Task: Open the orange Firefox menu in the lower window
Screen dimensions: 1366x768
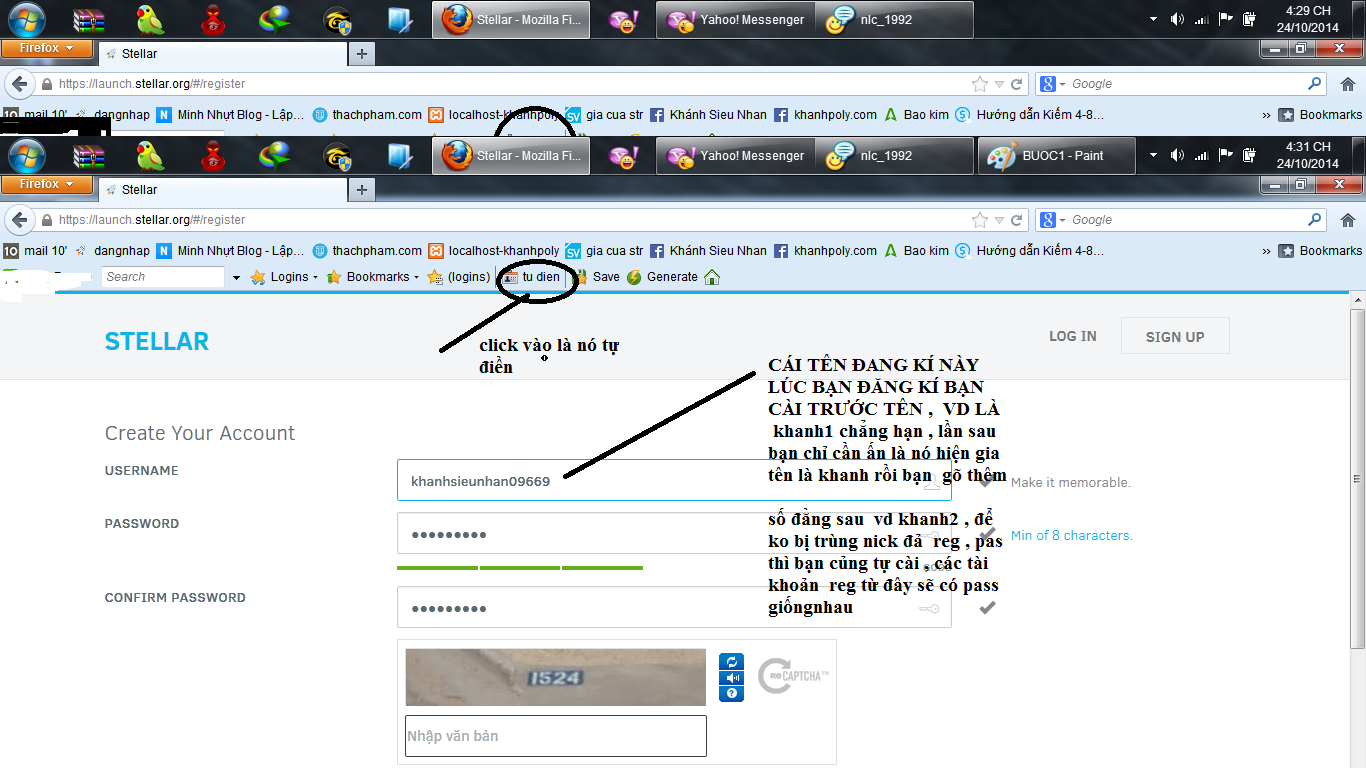Action: [47, 184]
